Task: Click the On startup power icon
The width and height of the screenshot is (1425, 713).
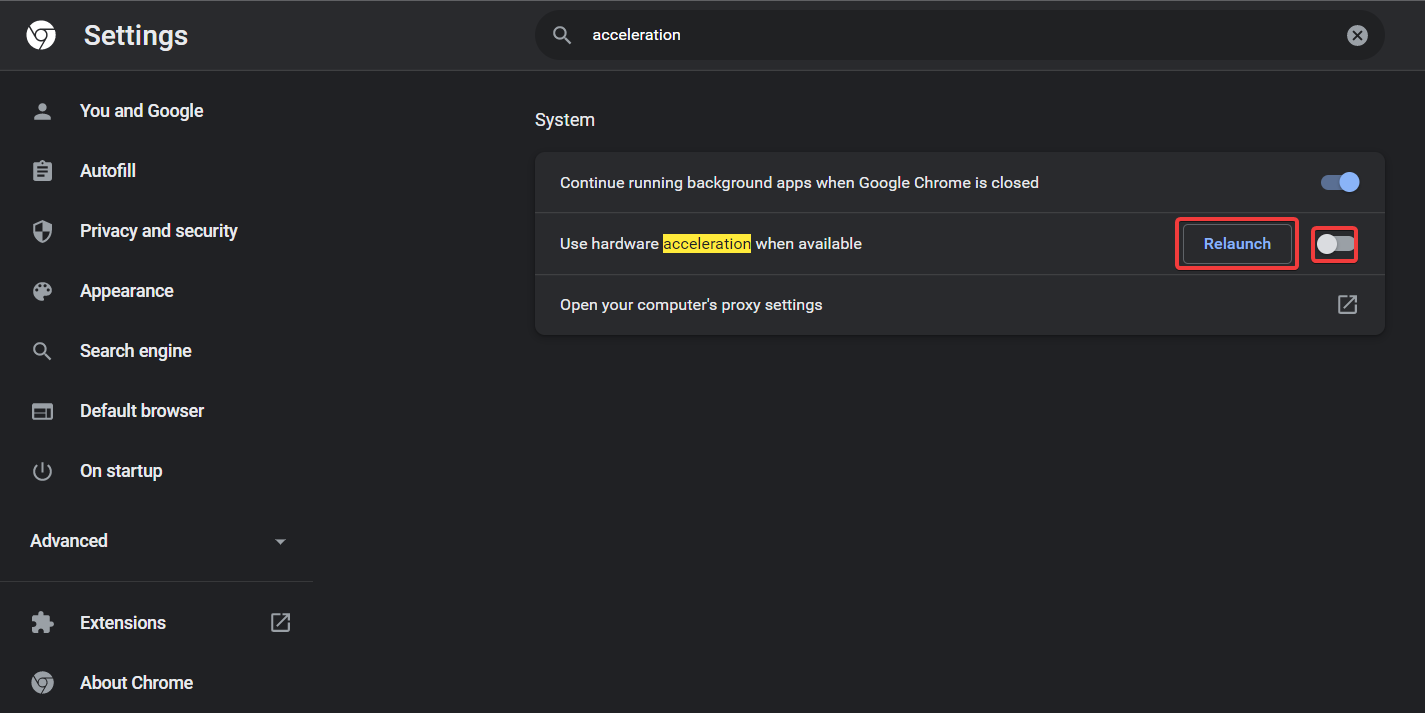Action: tap(42, 471)
